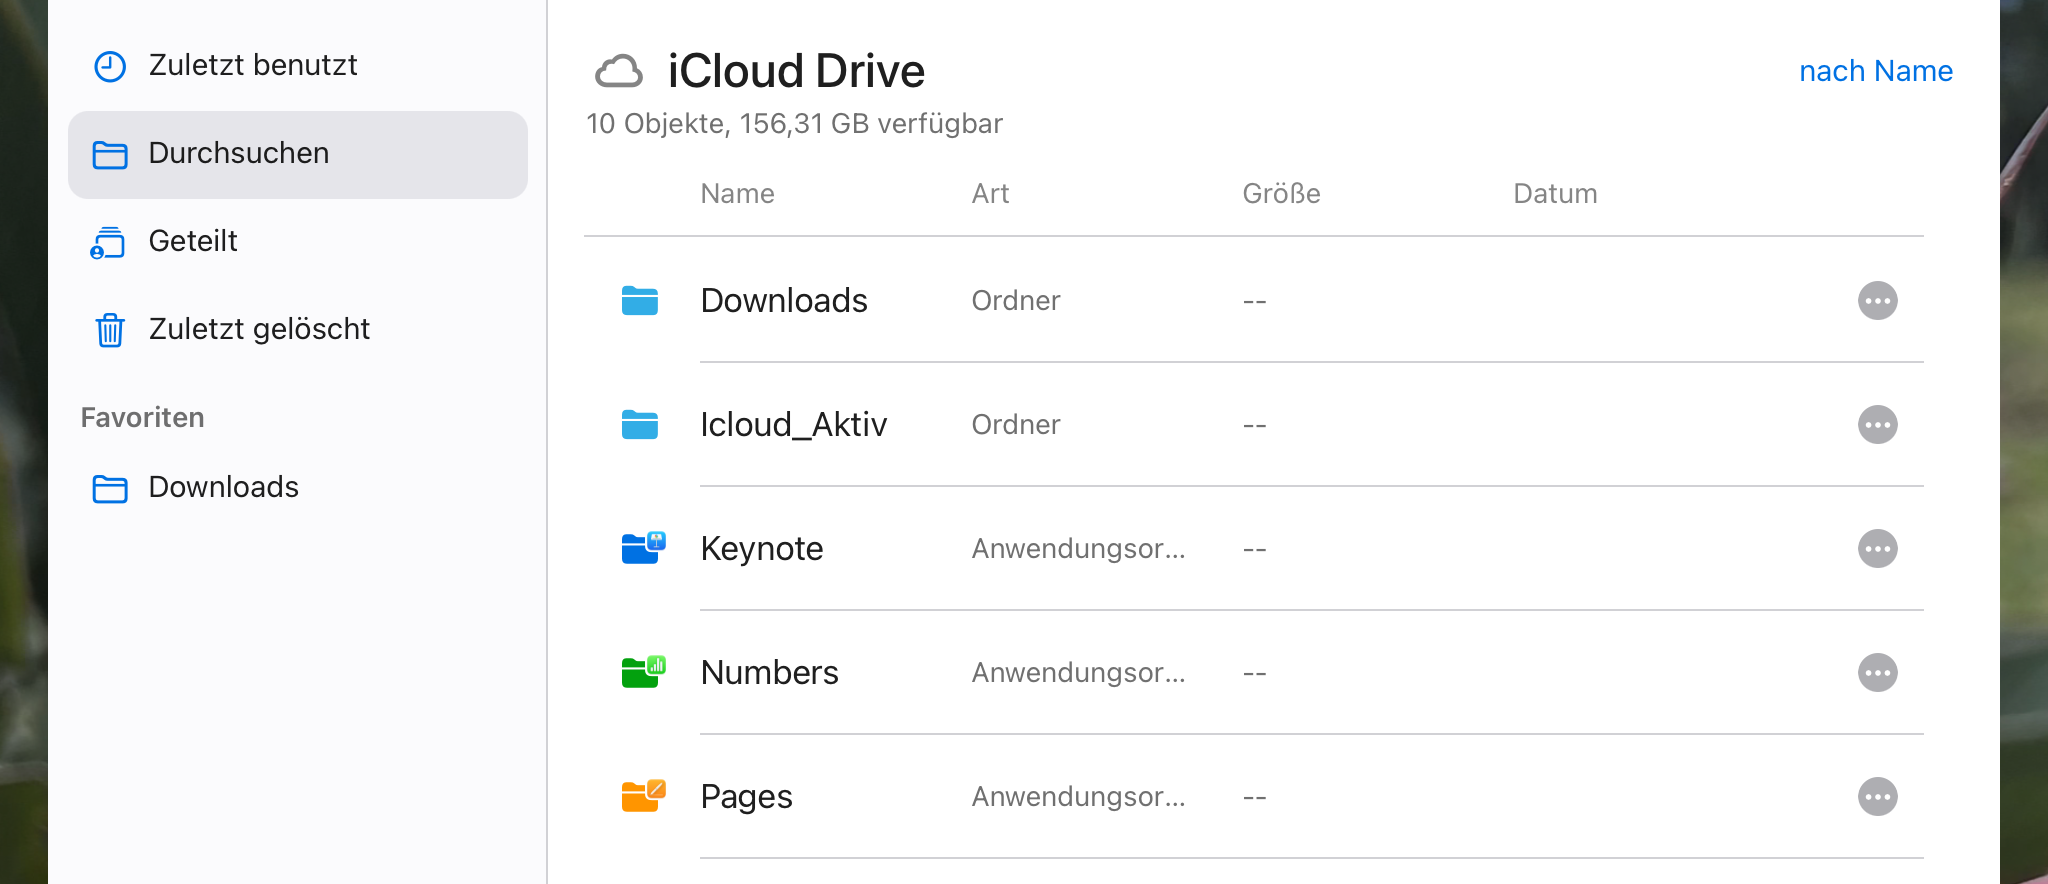Sort by the Größe column header
Viewport: 2048px width, 884px height.
(x=1281, y=194)
